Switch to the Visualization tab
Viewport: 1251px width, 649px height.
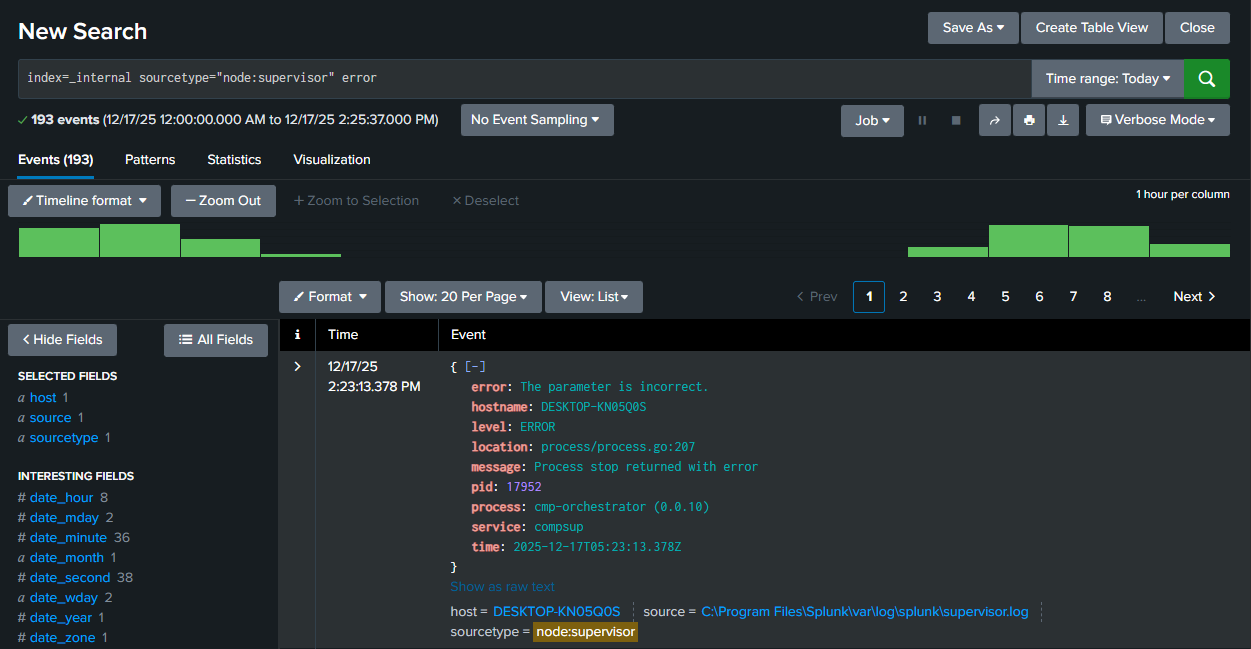click(332, 160)
